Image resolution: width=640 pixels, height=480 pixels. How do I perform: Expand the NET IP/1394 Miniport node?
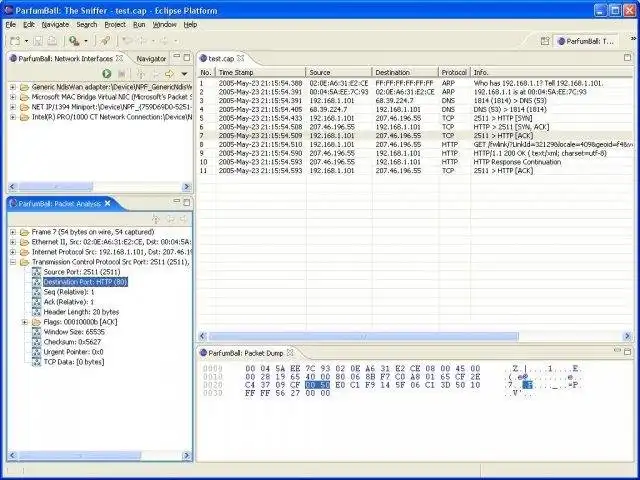pyautogui.click(x=13, y=107)
